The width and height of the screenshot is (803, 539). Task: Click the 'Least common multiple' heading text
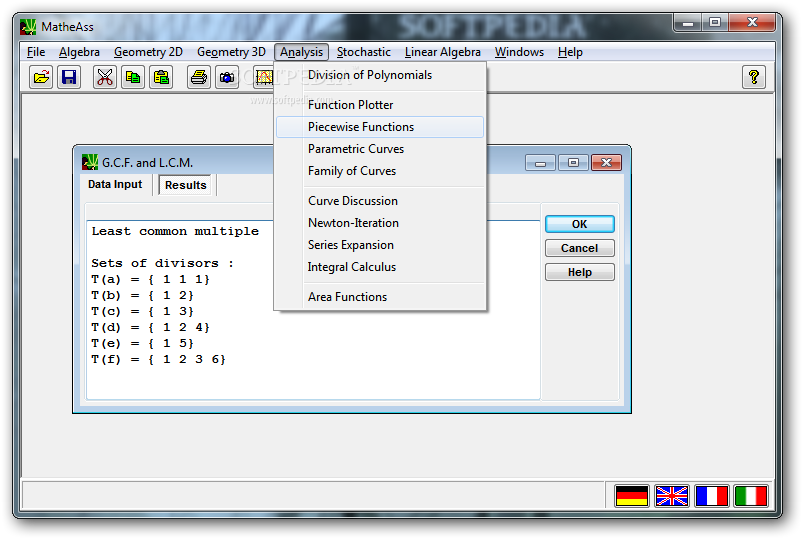coord(175,232)
